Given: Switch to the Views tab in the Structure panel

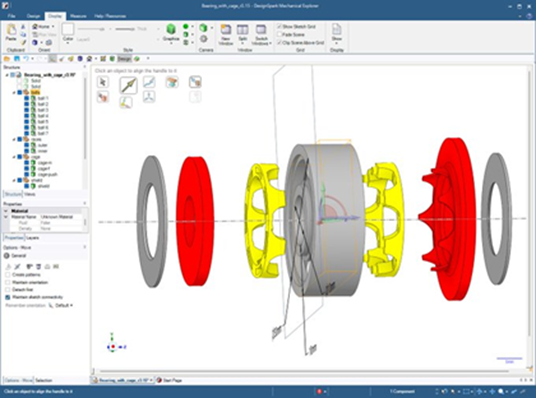Looking at the screenshot, I should (x=30, y=194).
